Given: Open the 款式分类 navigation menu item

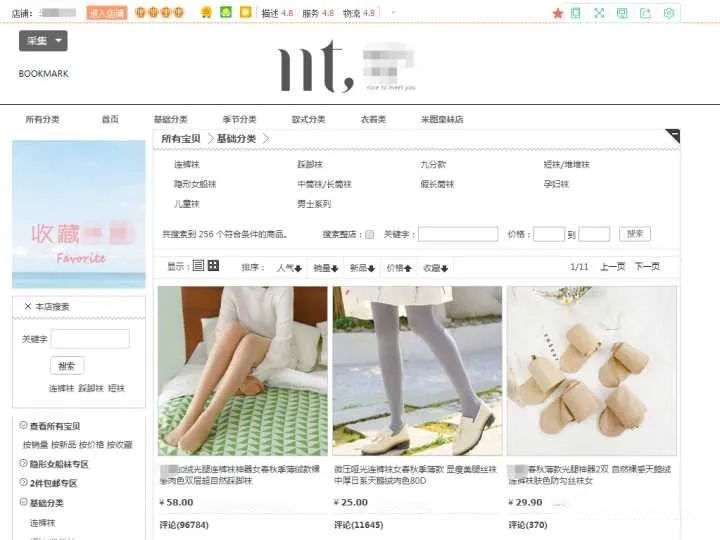Looking at the screenshot, I should pyautogui.click(x=309, y=119).
